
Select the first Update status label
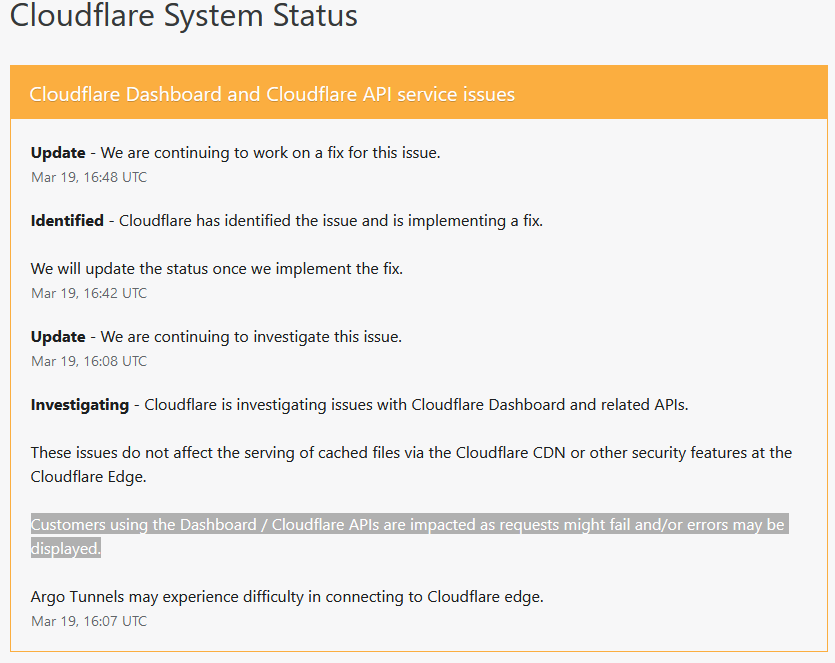click(58, 153)
